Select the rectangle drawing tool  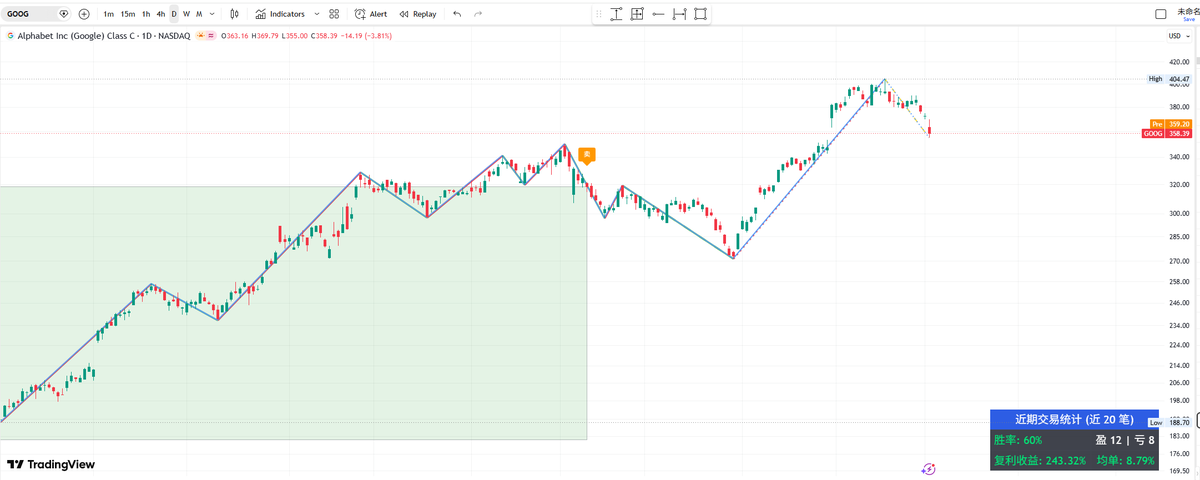(x=701, y=14)
